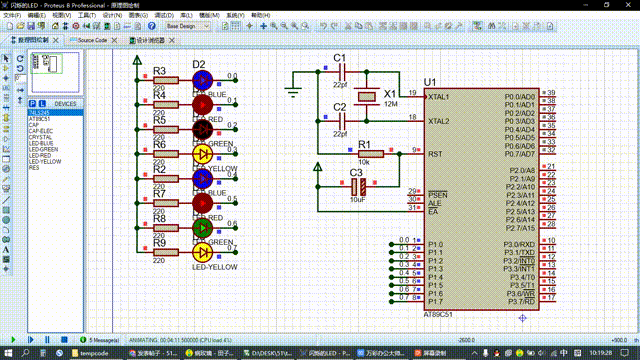This screenshot has width=640, height=360.
Task: Click the Step simulation button
Action: [x=31, y=340]
